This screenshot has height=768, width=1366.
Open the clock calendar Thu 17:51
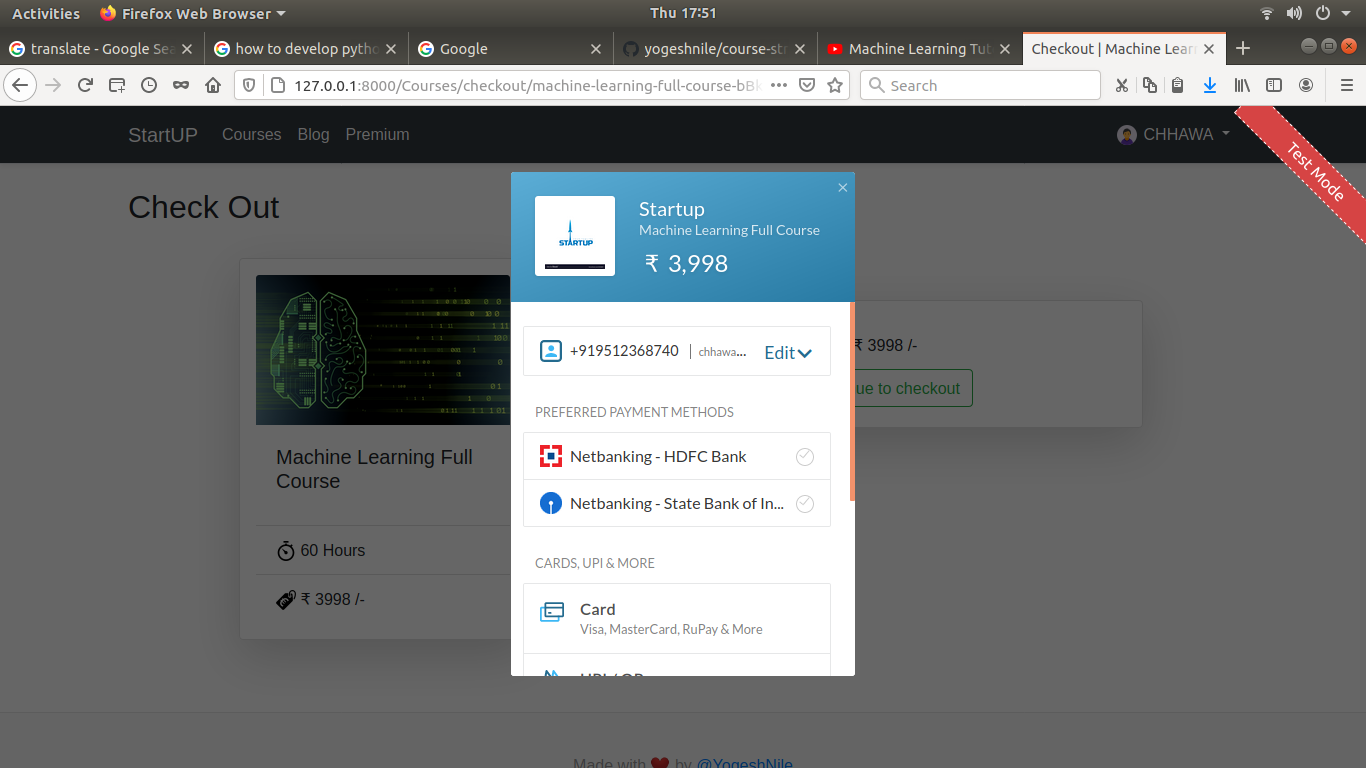point(683,13)
